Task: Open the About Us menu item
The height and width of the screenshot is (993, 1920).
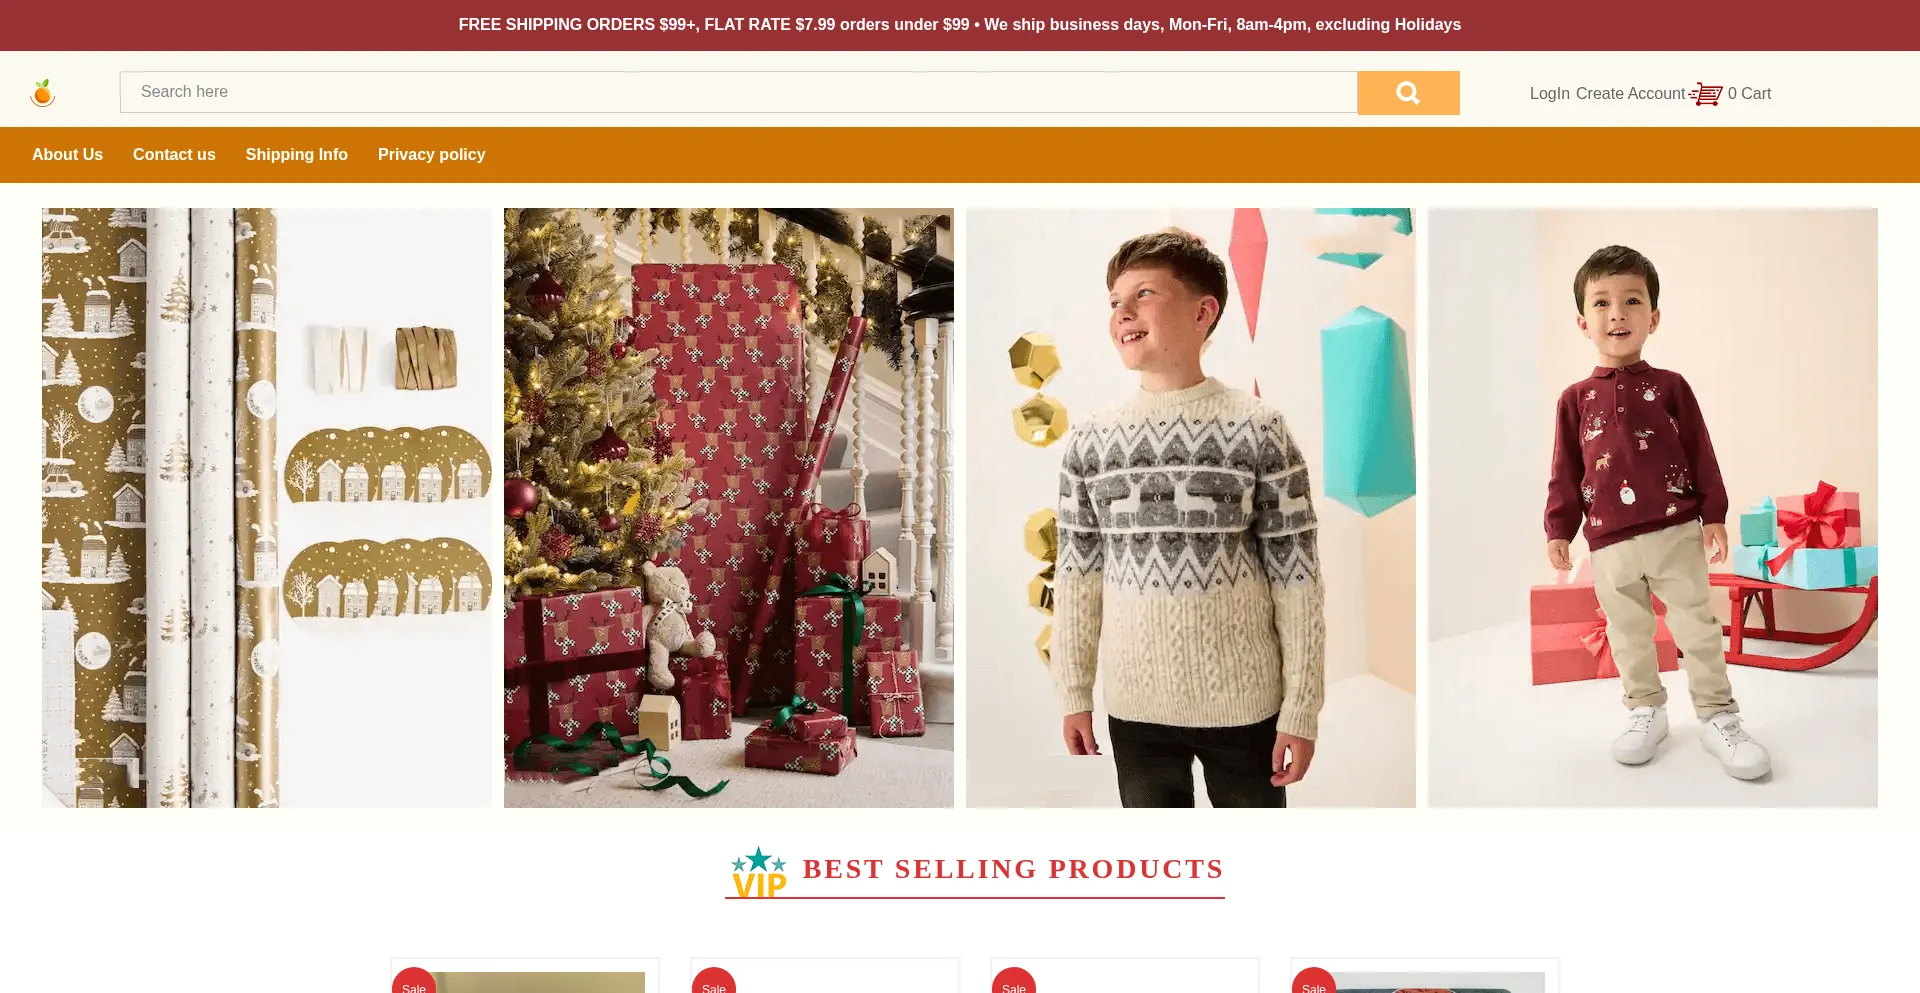Action: (x=67, y=154)
